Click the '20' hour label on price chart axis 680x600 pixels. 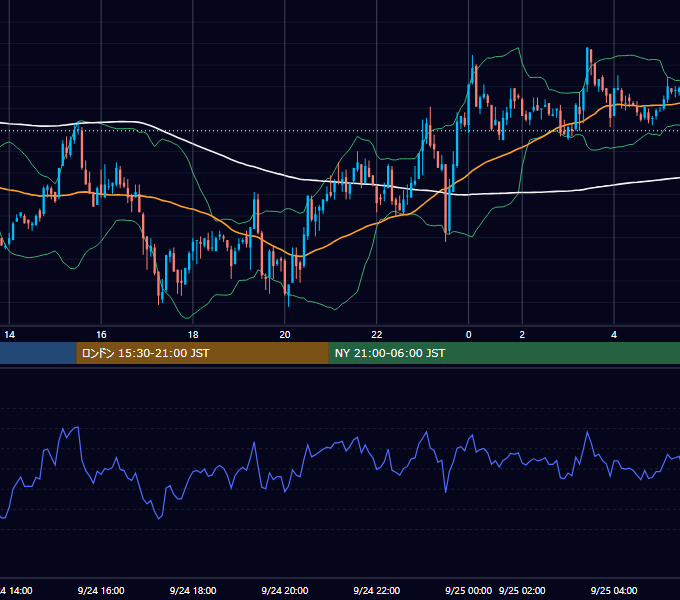(x=285, y=335)
